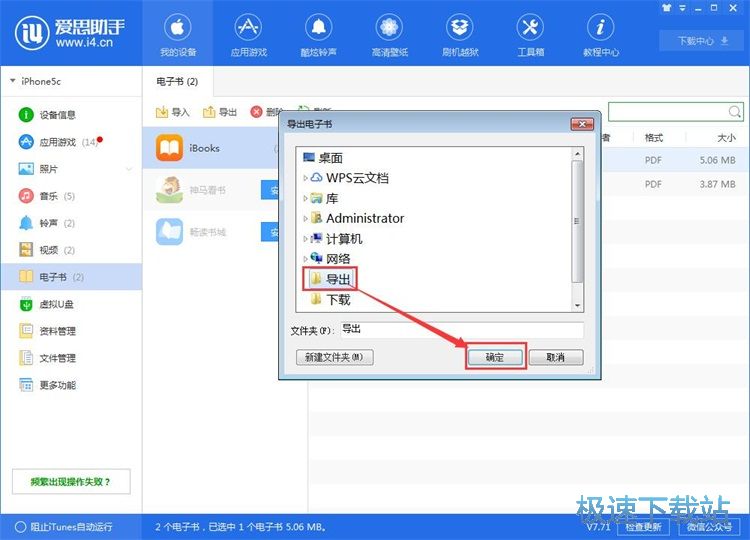This screenshot has width=750, height=540.
Task: Expand the 计算机 tree node
Action: (305, 238)
